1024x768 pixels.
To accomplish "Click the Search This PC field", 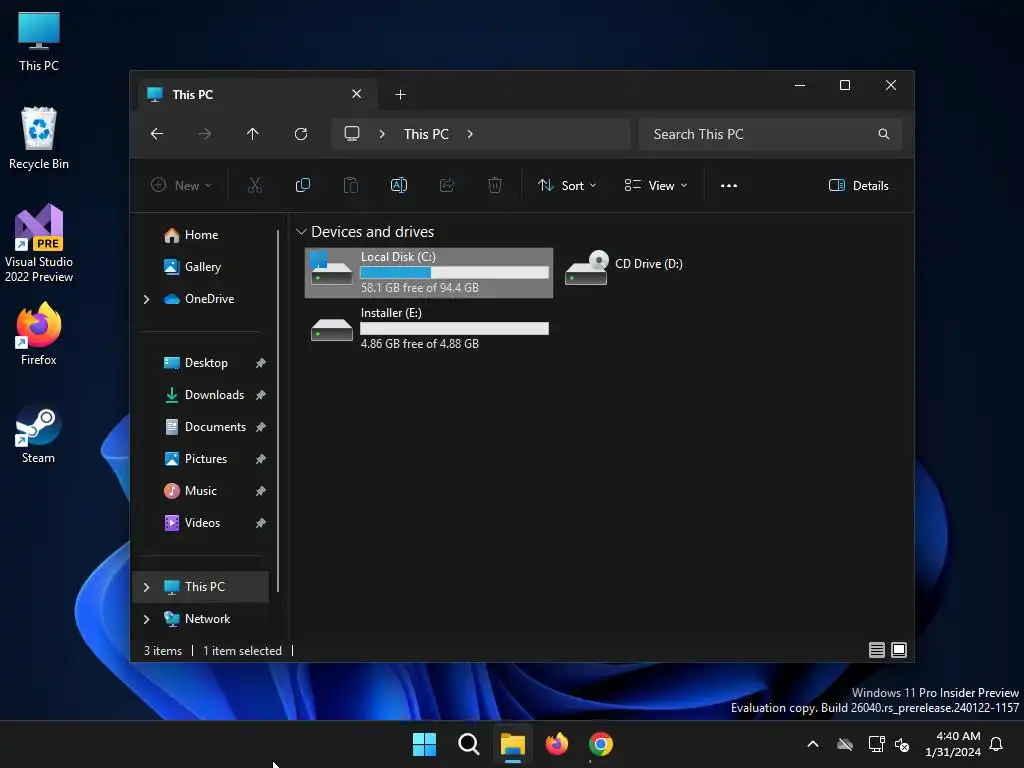I will click(771, 134).
